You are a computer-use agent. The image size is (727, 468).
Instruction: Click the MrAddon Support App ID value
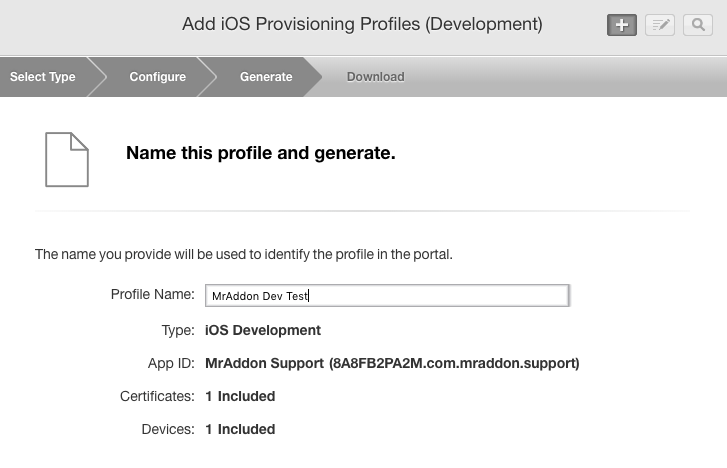(392, 363)
